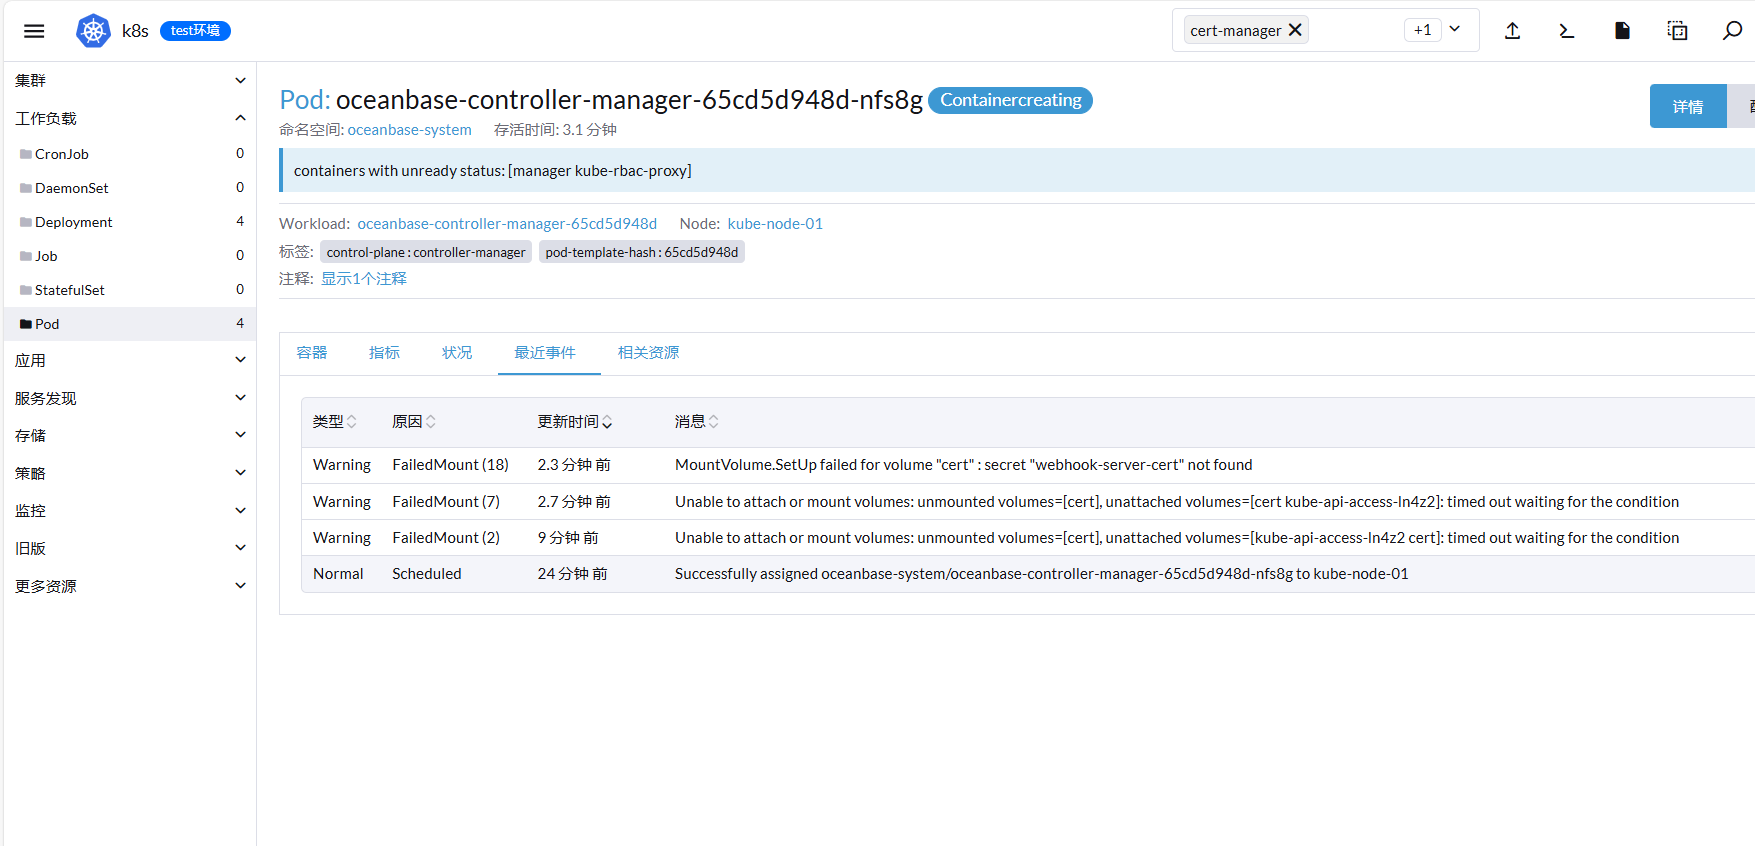Viewport: 1755px width, 846px height.
Task: Click the FailedMount (18) event reason
Action: tap(450, 465)
